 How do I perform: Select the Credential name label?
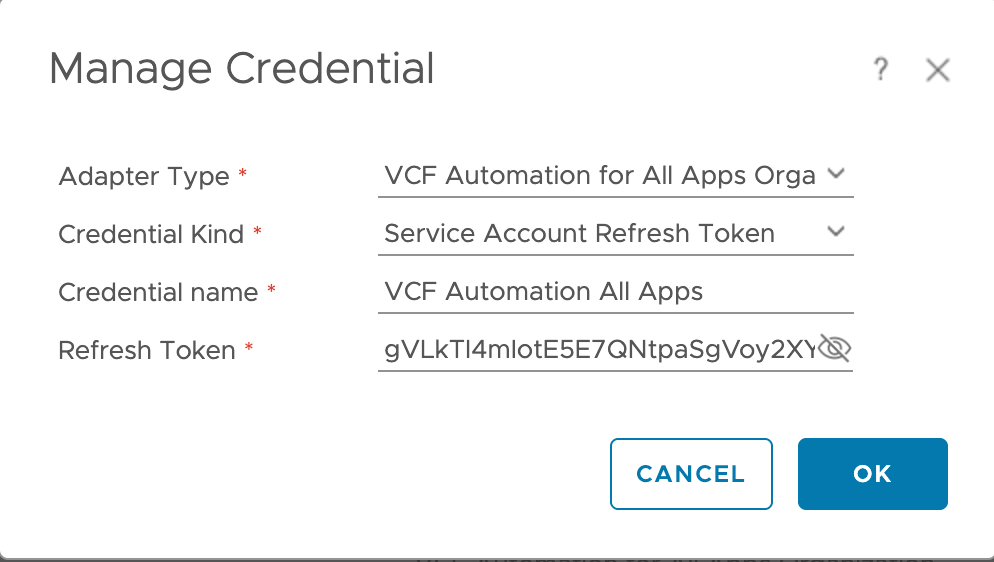point(158,293)
